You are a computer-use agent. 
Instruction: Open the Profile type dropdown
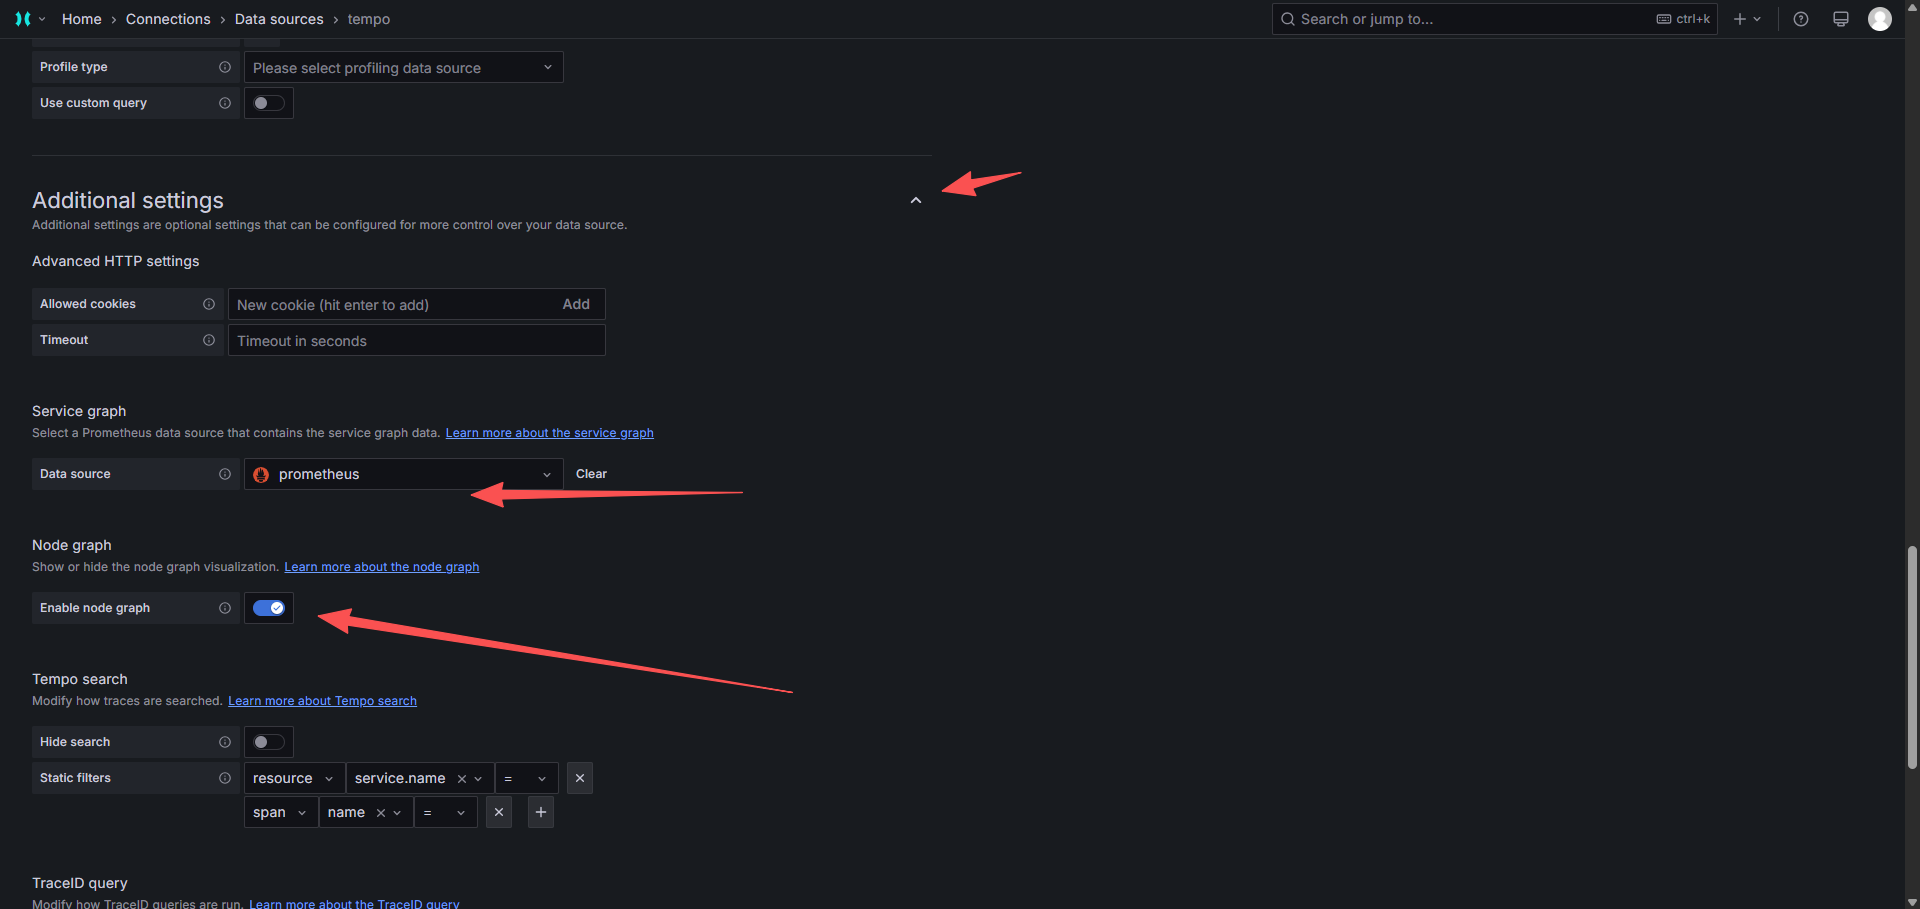tap(403, 68)
